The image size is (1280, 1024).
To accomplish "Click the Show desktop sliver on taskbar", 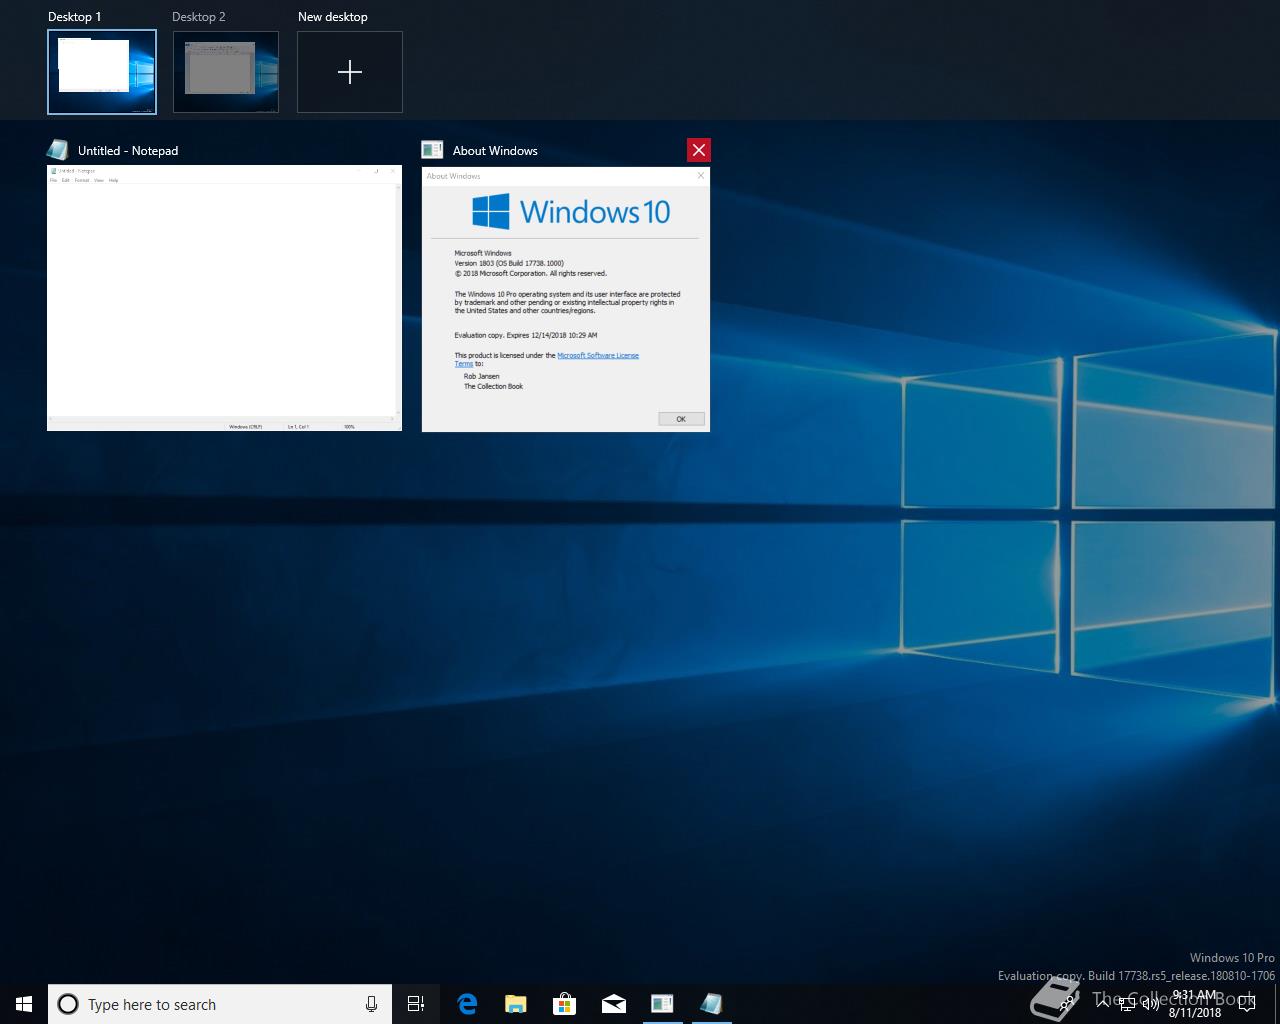I will point(1277,1004).
